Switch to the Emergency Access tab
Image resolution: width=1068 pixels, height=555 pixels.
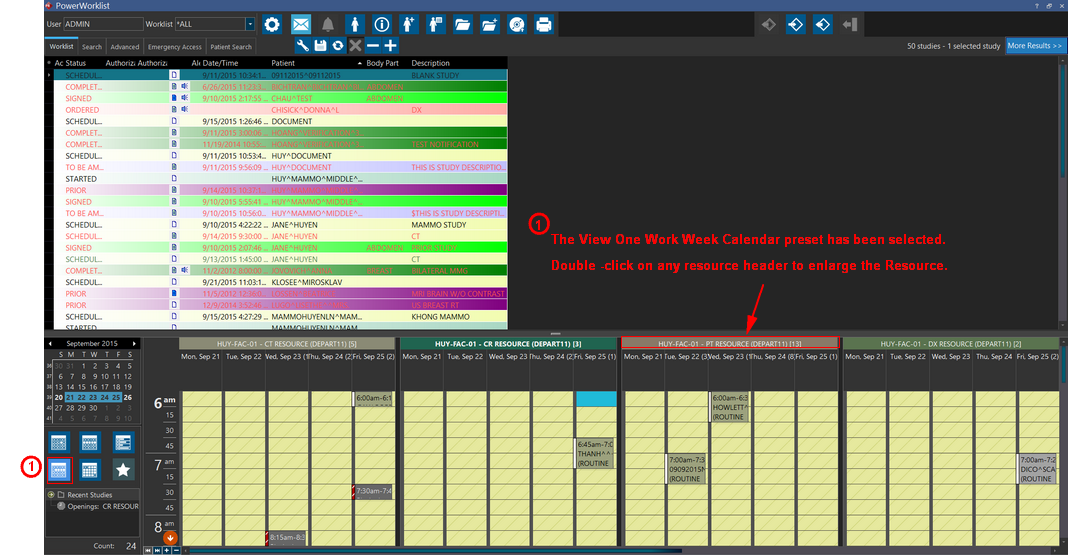tap(175, 47)
